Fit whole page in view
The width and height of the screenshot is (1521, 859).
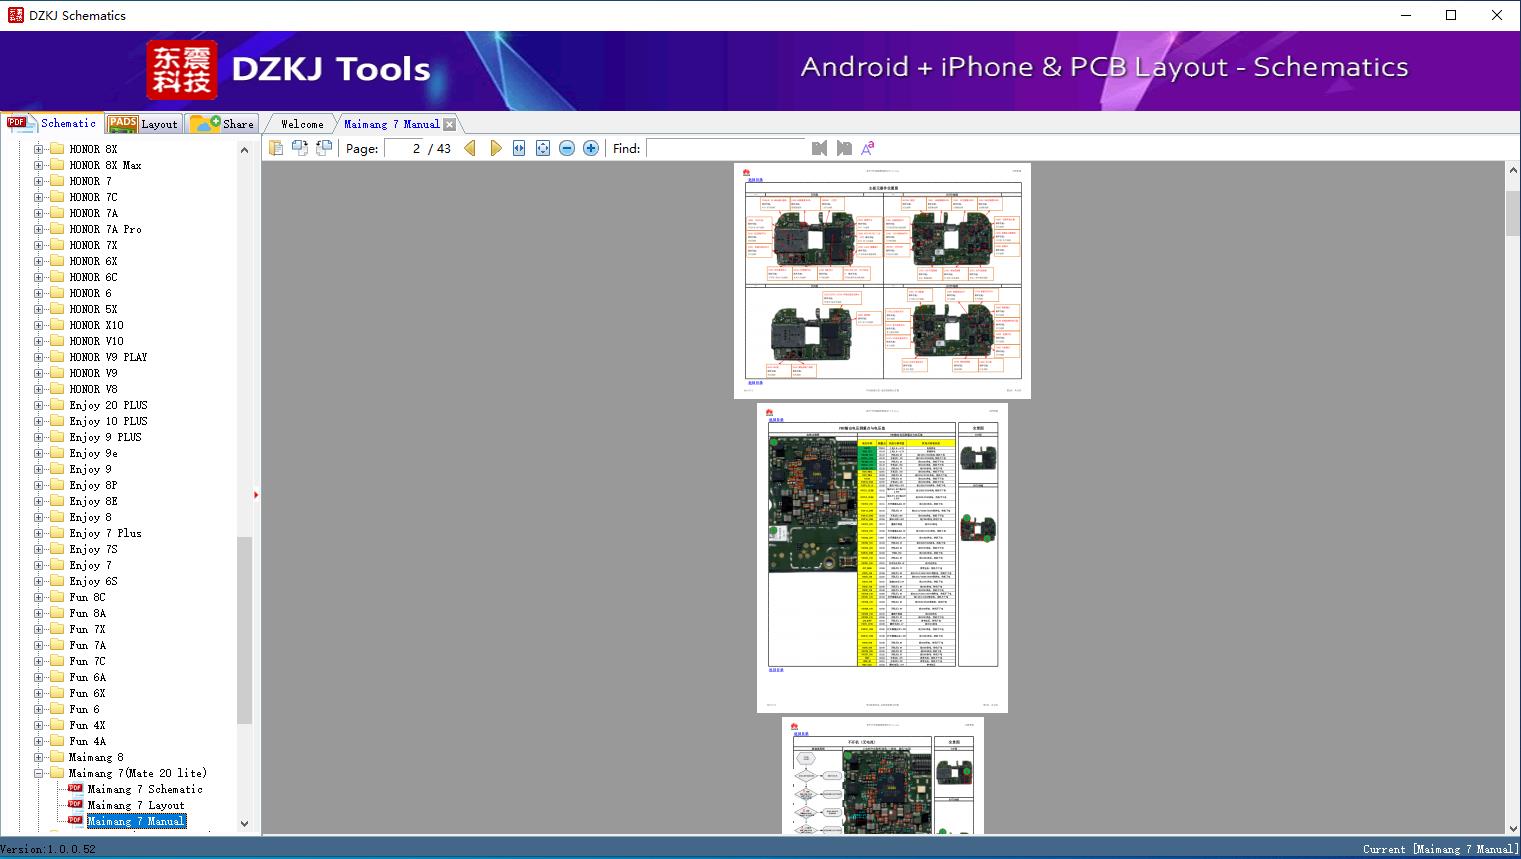coord(543,148)
